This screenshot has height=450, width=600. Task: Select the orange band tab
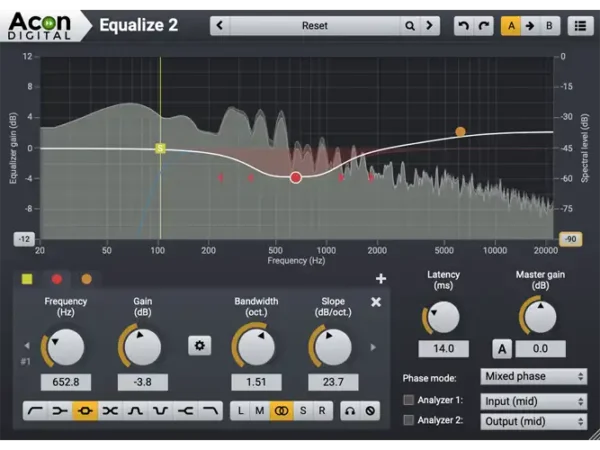87,279
